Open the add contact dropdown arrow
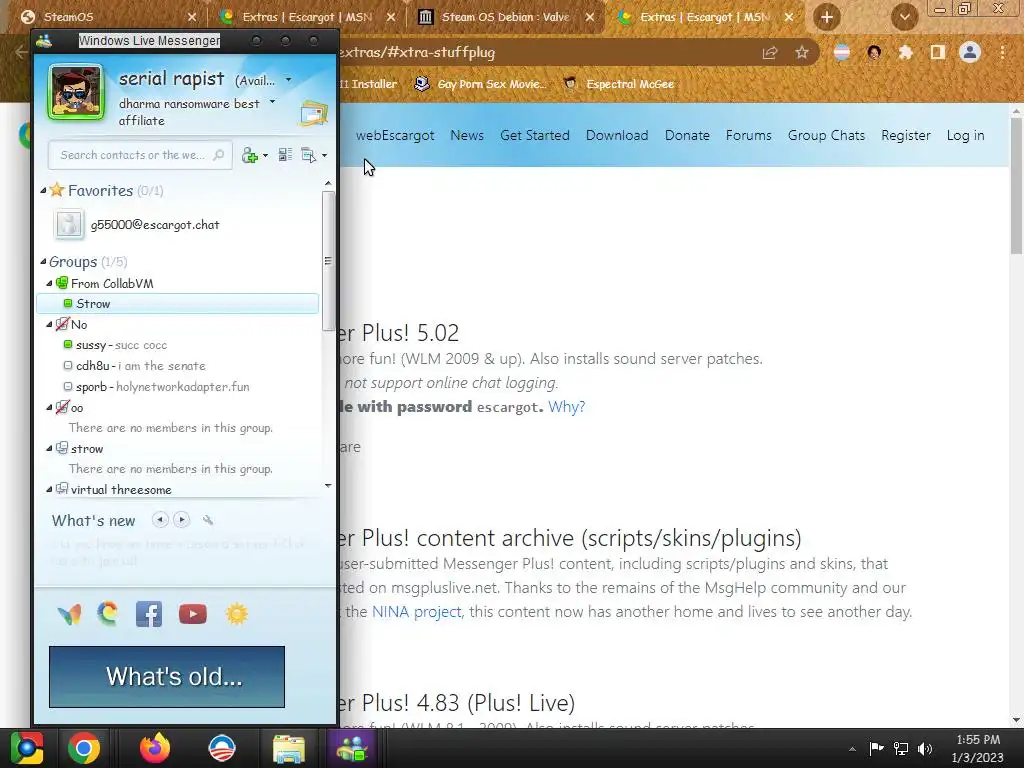This screenshot has height=768, width=1024. (265, 155)
